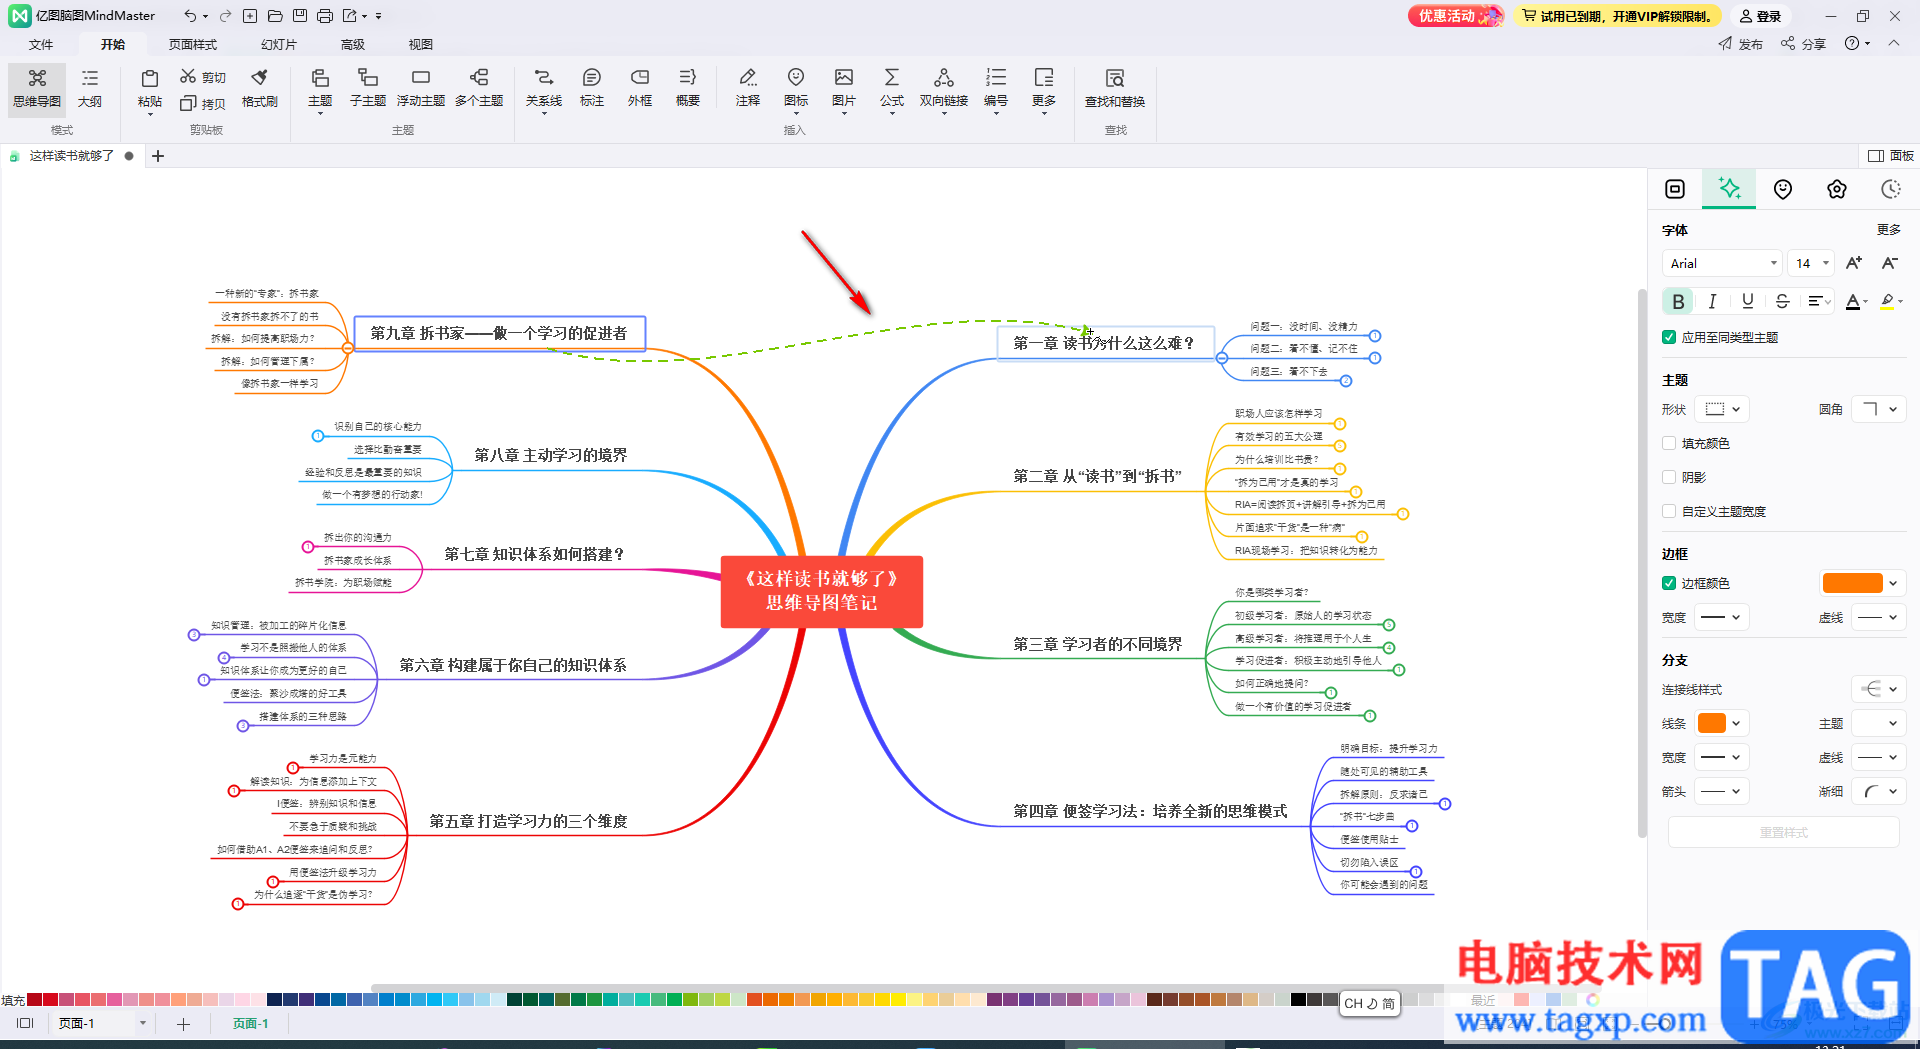
Task: Insert a new Topic
Action: (x=320, y=89)
